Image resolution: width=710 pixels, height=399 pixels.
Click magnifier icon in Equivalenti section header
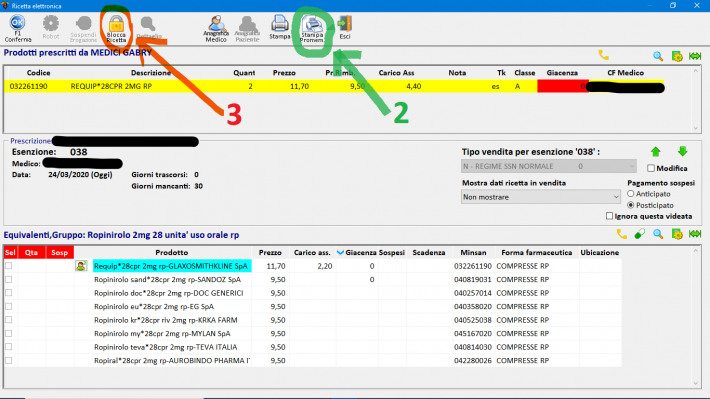658,234
